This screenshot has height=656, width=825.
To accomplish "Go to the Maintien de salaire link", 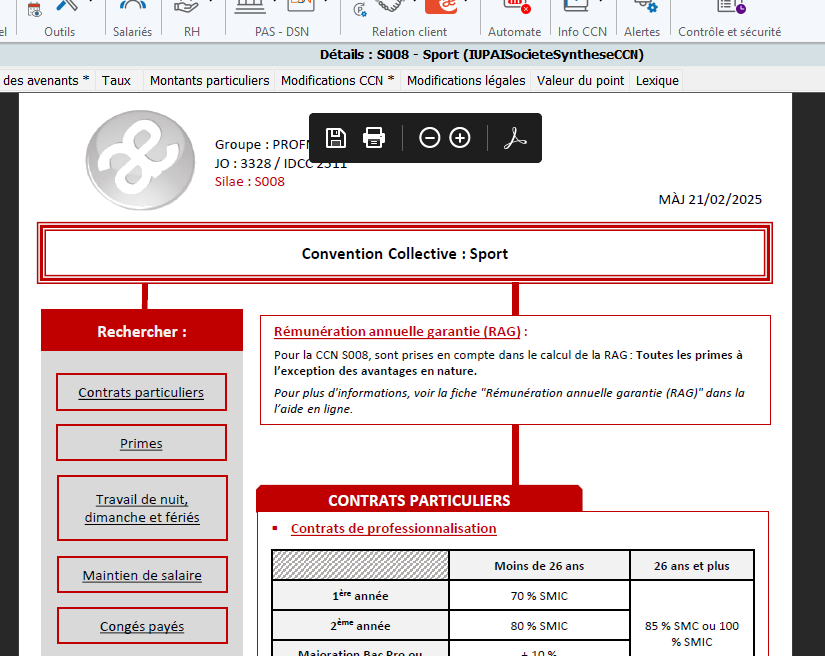I will (142, 576).
